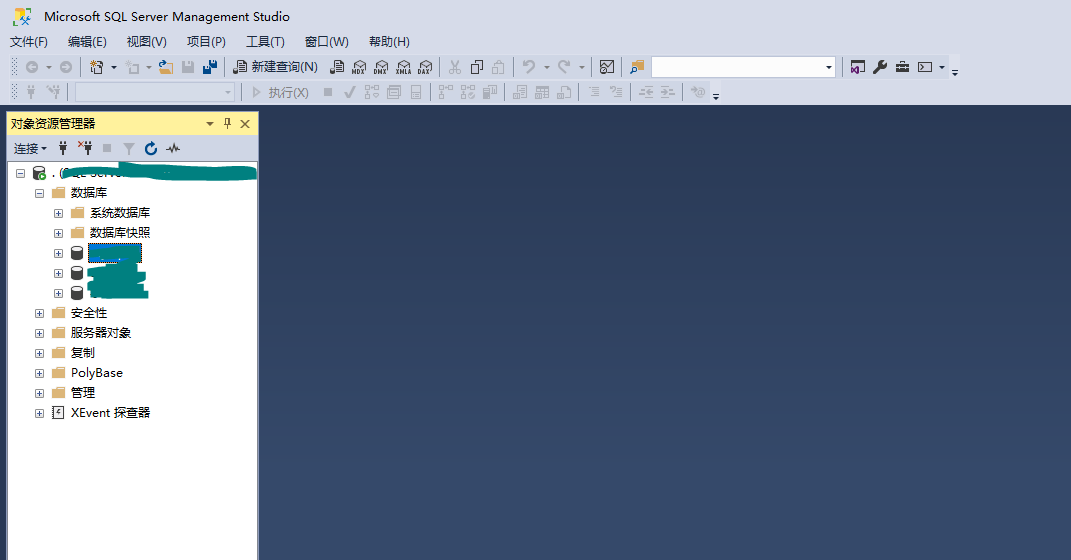Expand the XEvent 探查器 node
The width and height of the screenshot is (1071, 560).
tap(40, 413)
